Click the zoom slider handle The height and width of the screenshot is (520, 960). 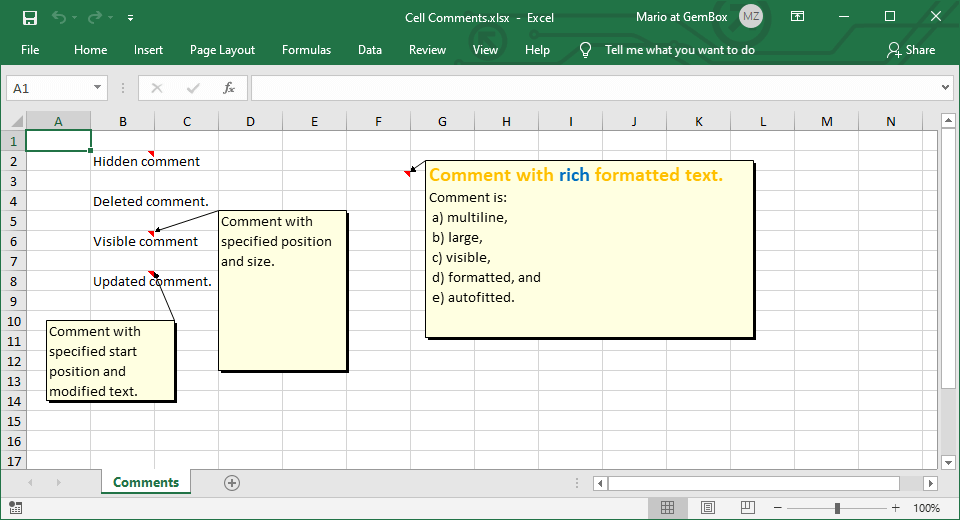tap(837, 508)
